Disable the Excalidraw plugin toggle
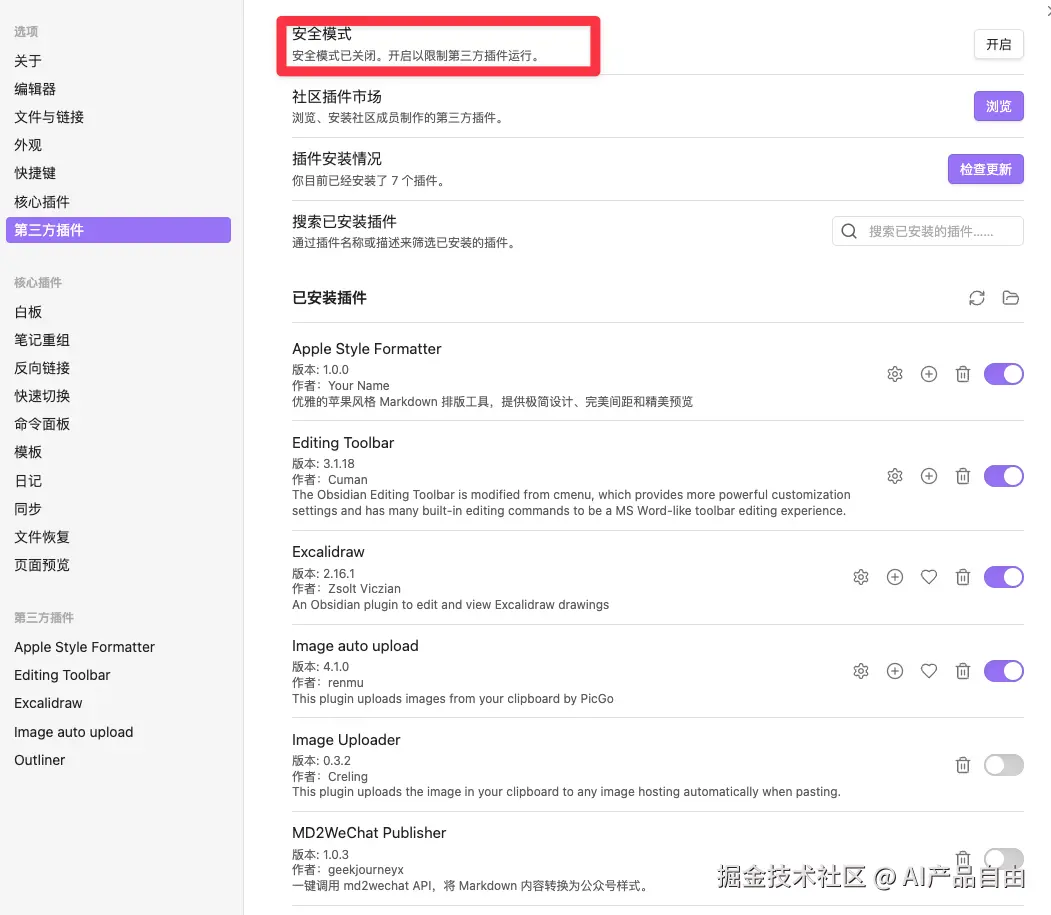This screenshot has width=1051, height=915. (x=1004, y=577)
